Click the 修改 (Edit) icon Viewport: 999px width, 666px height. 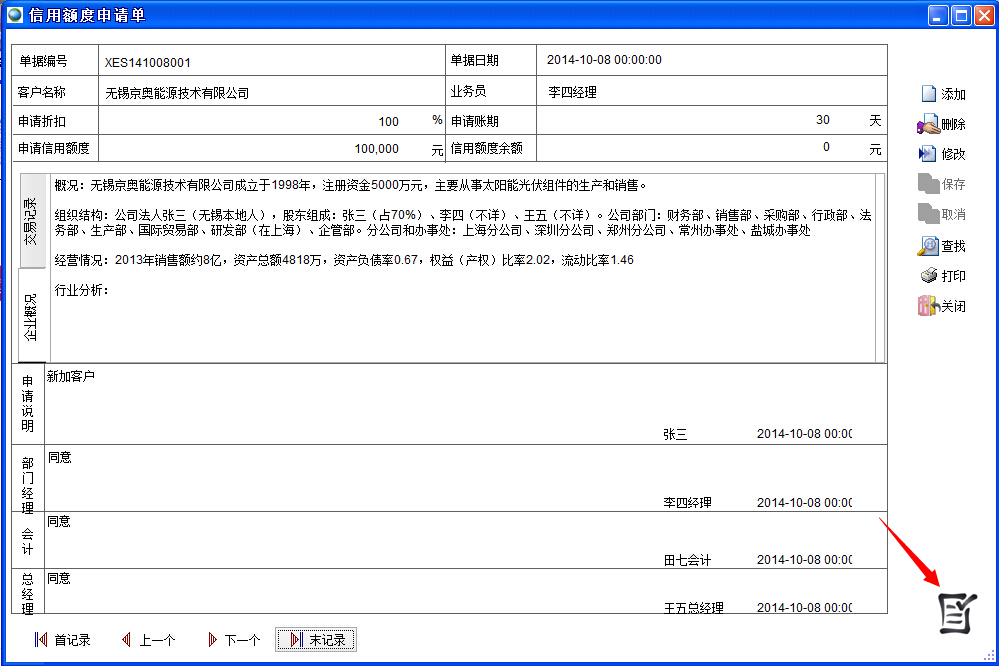click(x=928, y=154)
